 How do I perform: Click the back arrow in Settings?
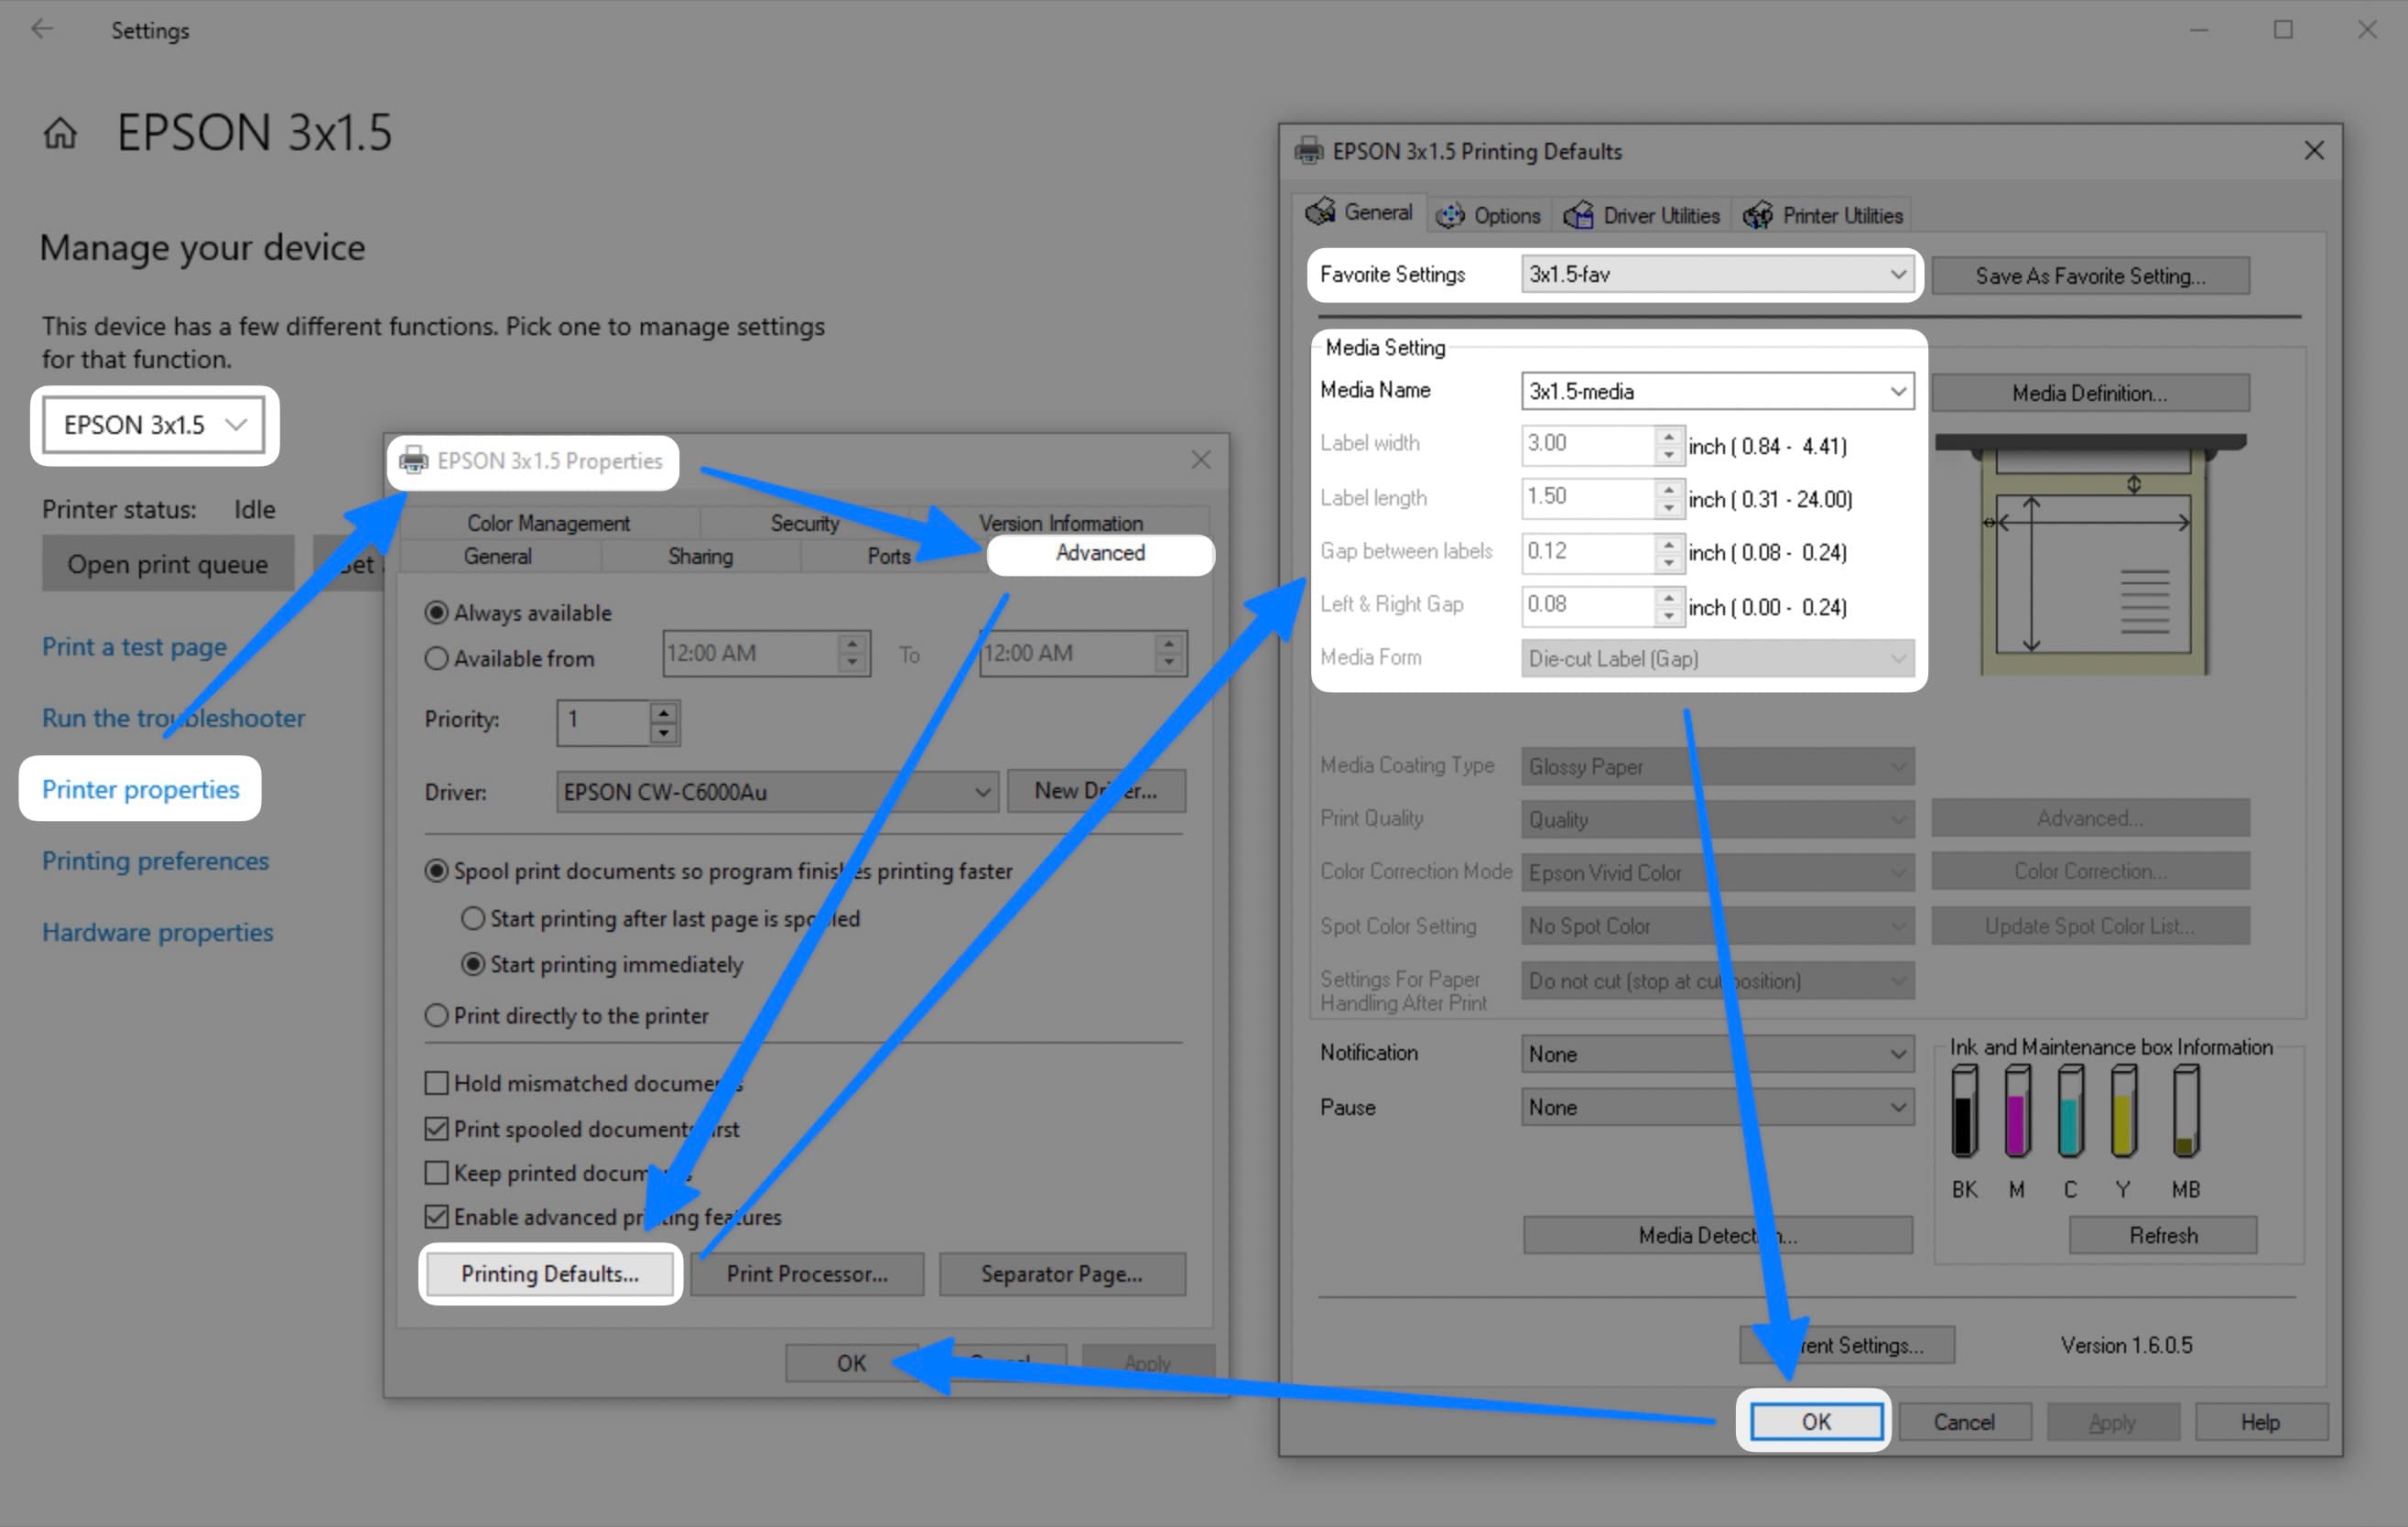point(43,29)
